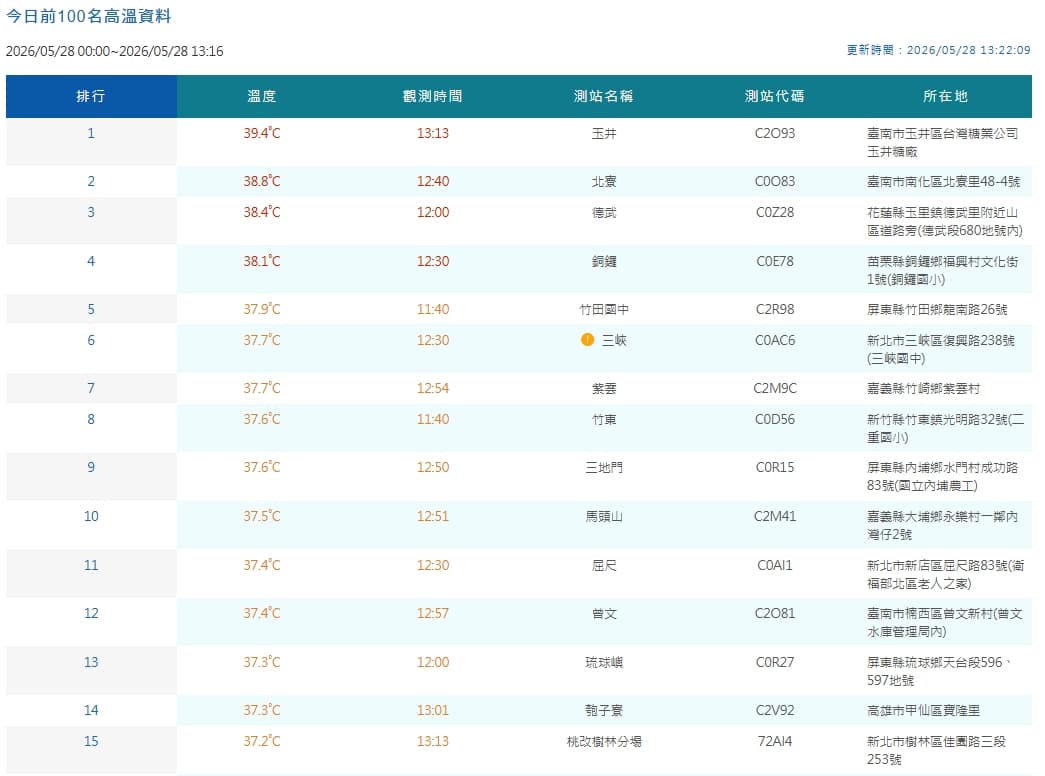Click the 37.5°C temperature value
This screenshot has width=1045, height=776.
[x=262, y=517]
